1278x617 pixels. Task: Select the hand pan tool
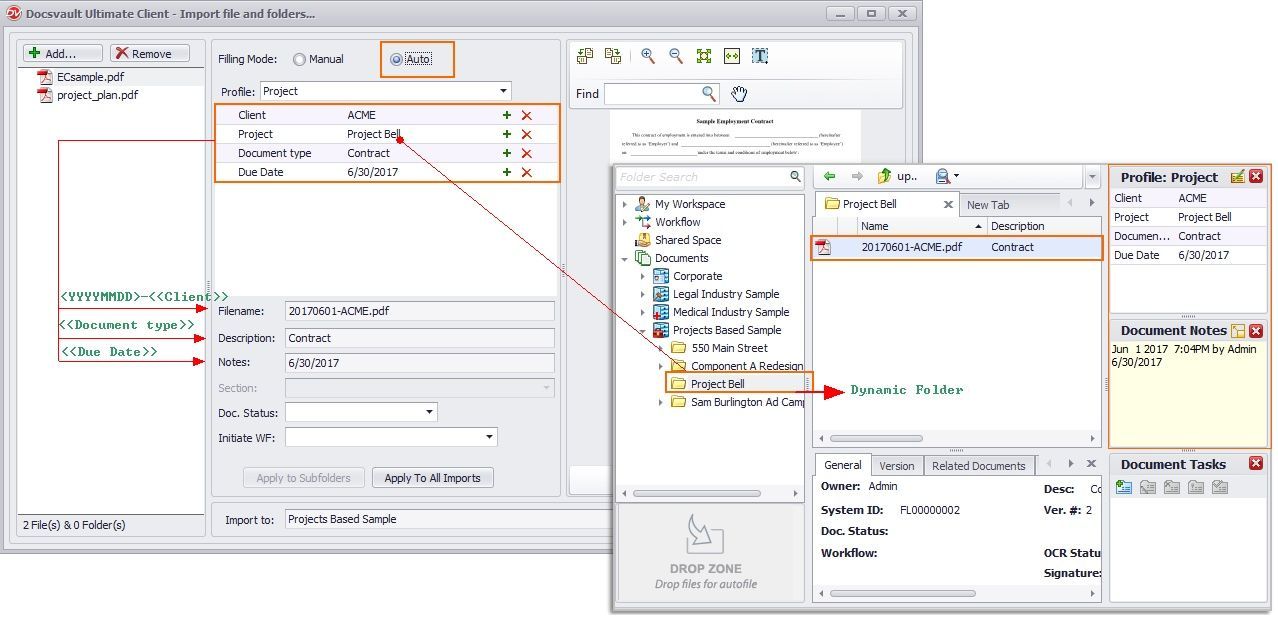739,94
